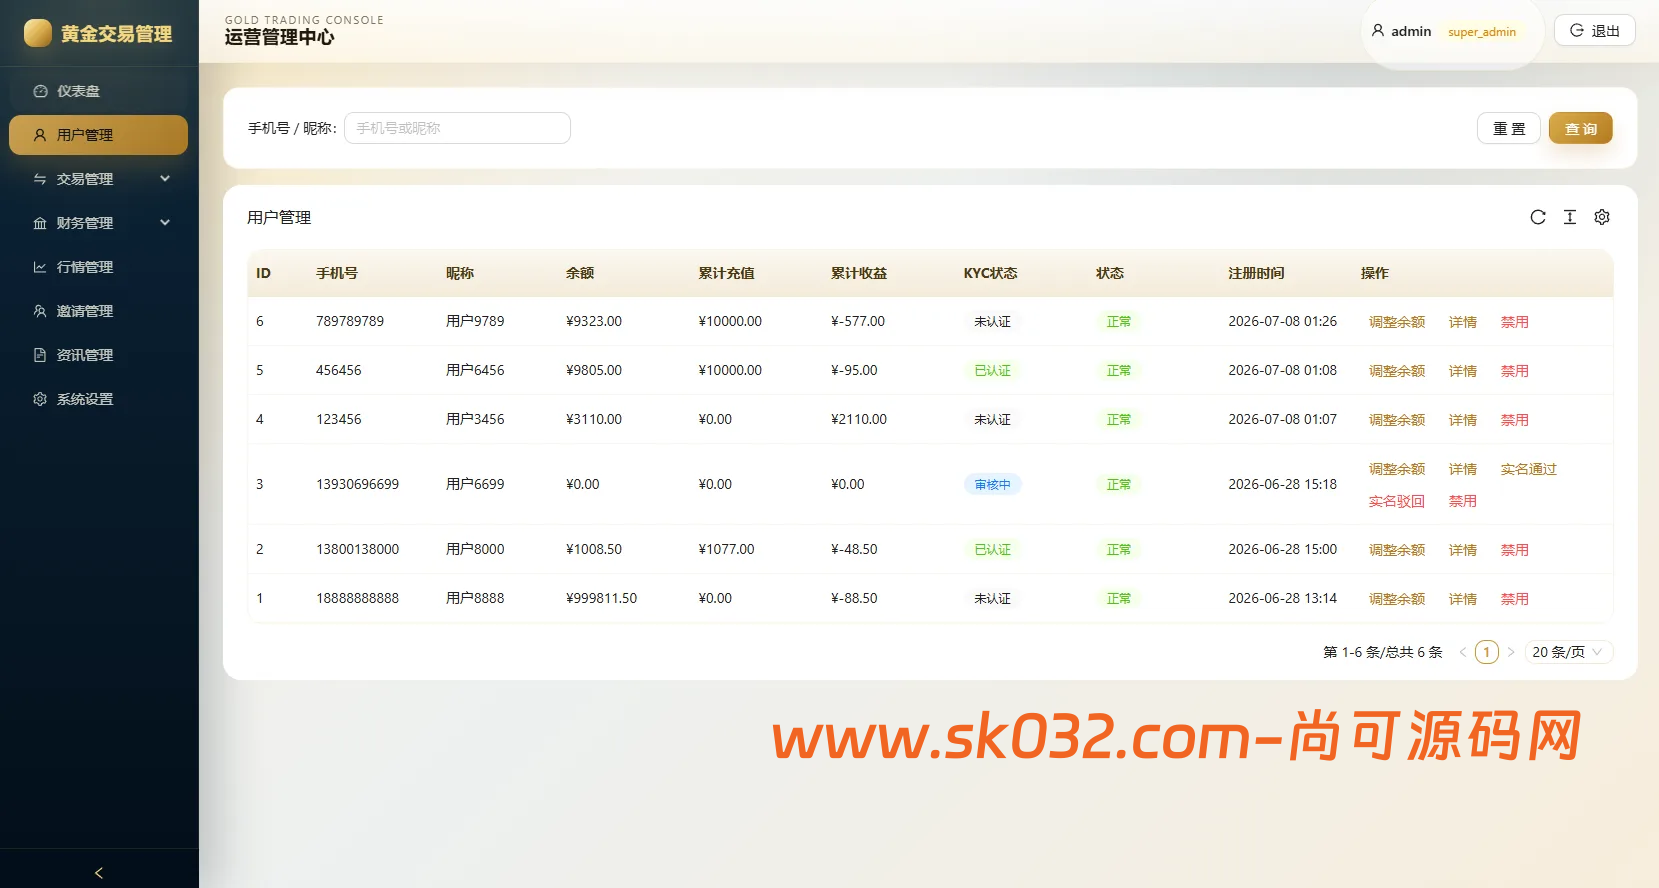
Task: Collapse the sidebar with the bottom arrow
Action: 98,872
